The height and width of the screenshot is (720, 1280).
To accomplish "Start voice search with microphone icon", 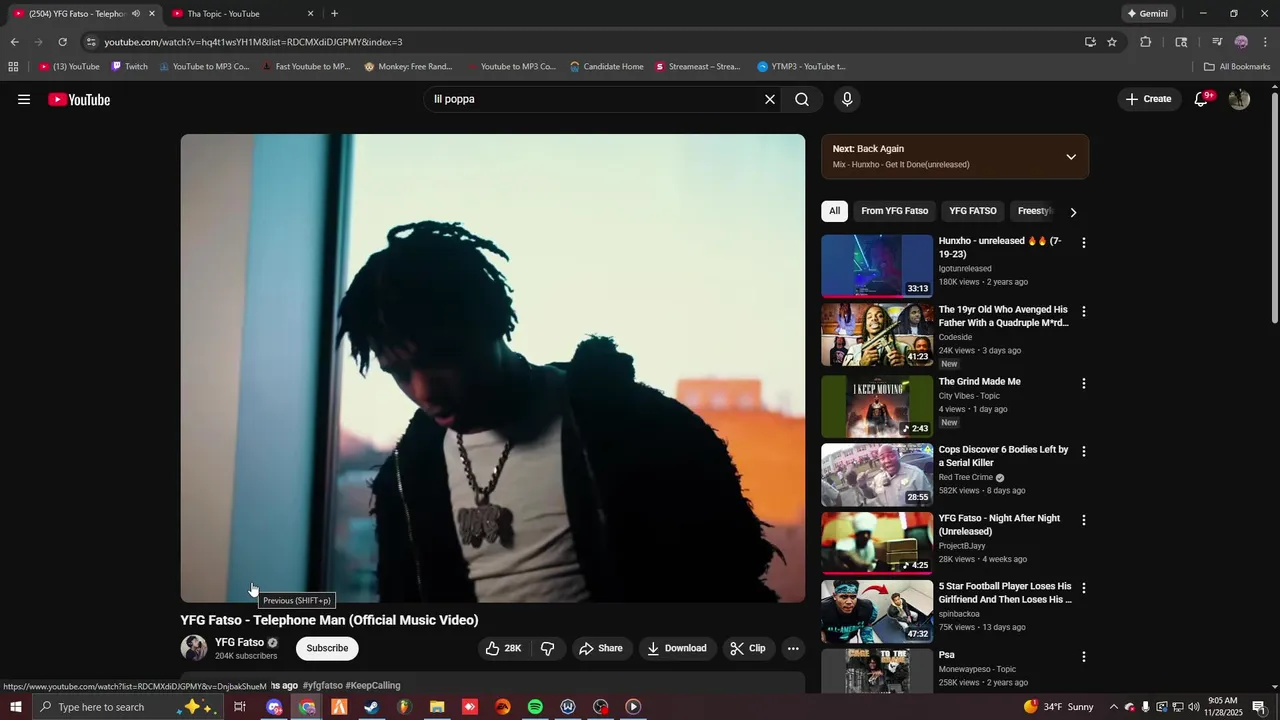I will click(847, 99).
